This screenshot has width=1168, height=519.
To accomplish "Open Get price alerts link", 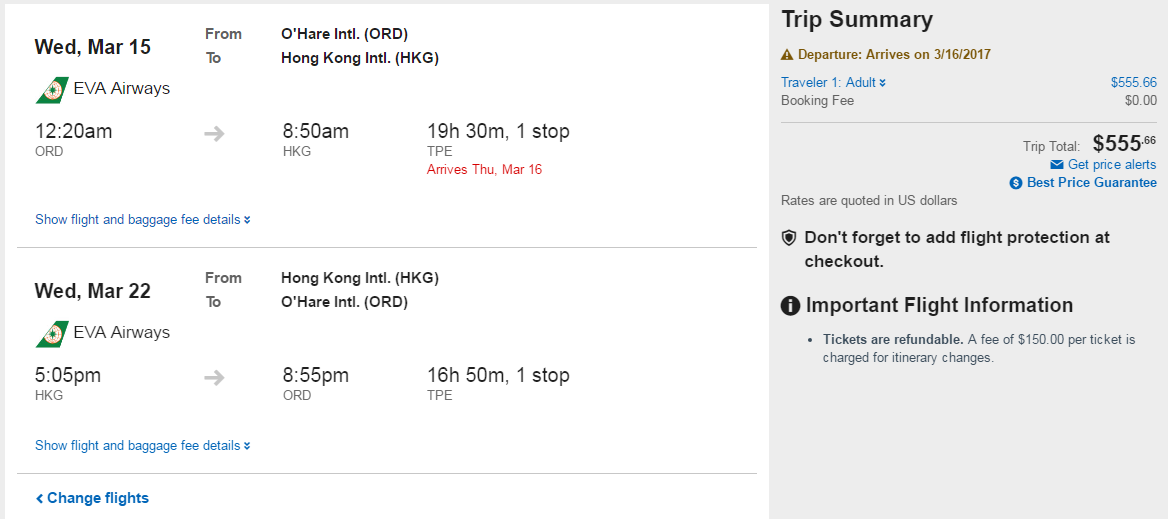I will point(1112,165).
